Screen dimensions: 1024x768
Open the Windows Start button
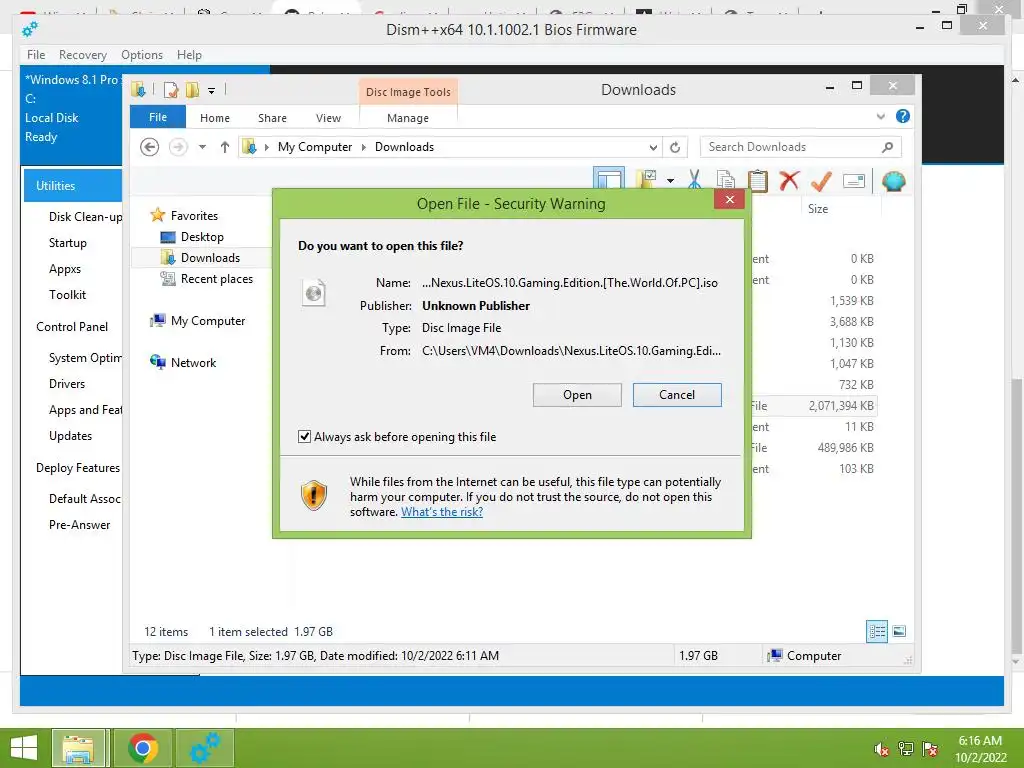point(25,748)
